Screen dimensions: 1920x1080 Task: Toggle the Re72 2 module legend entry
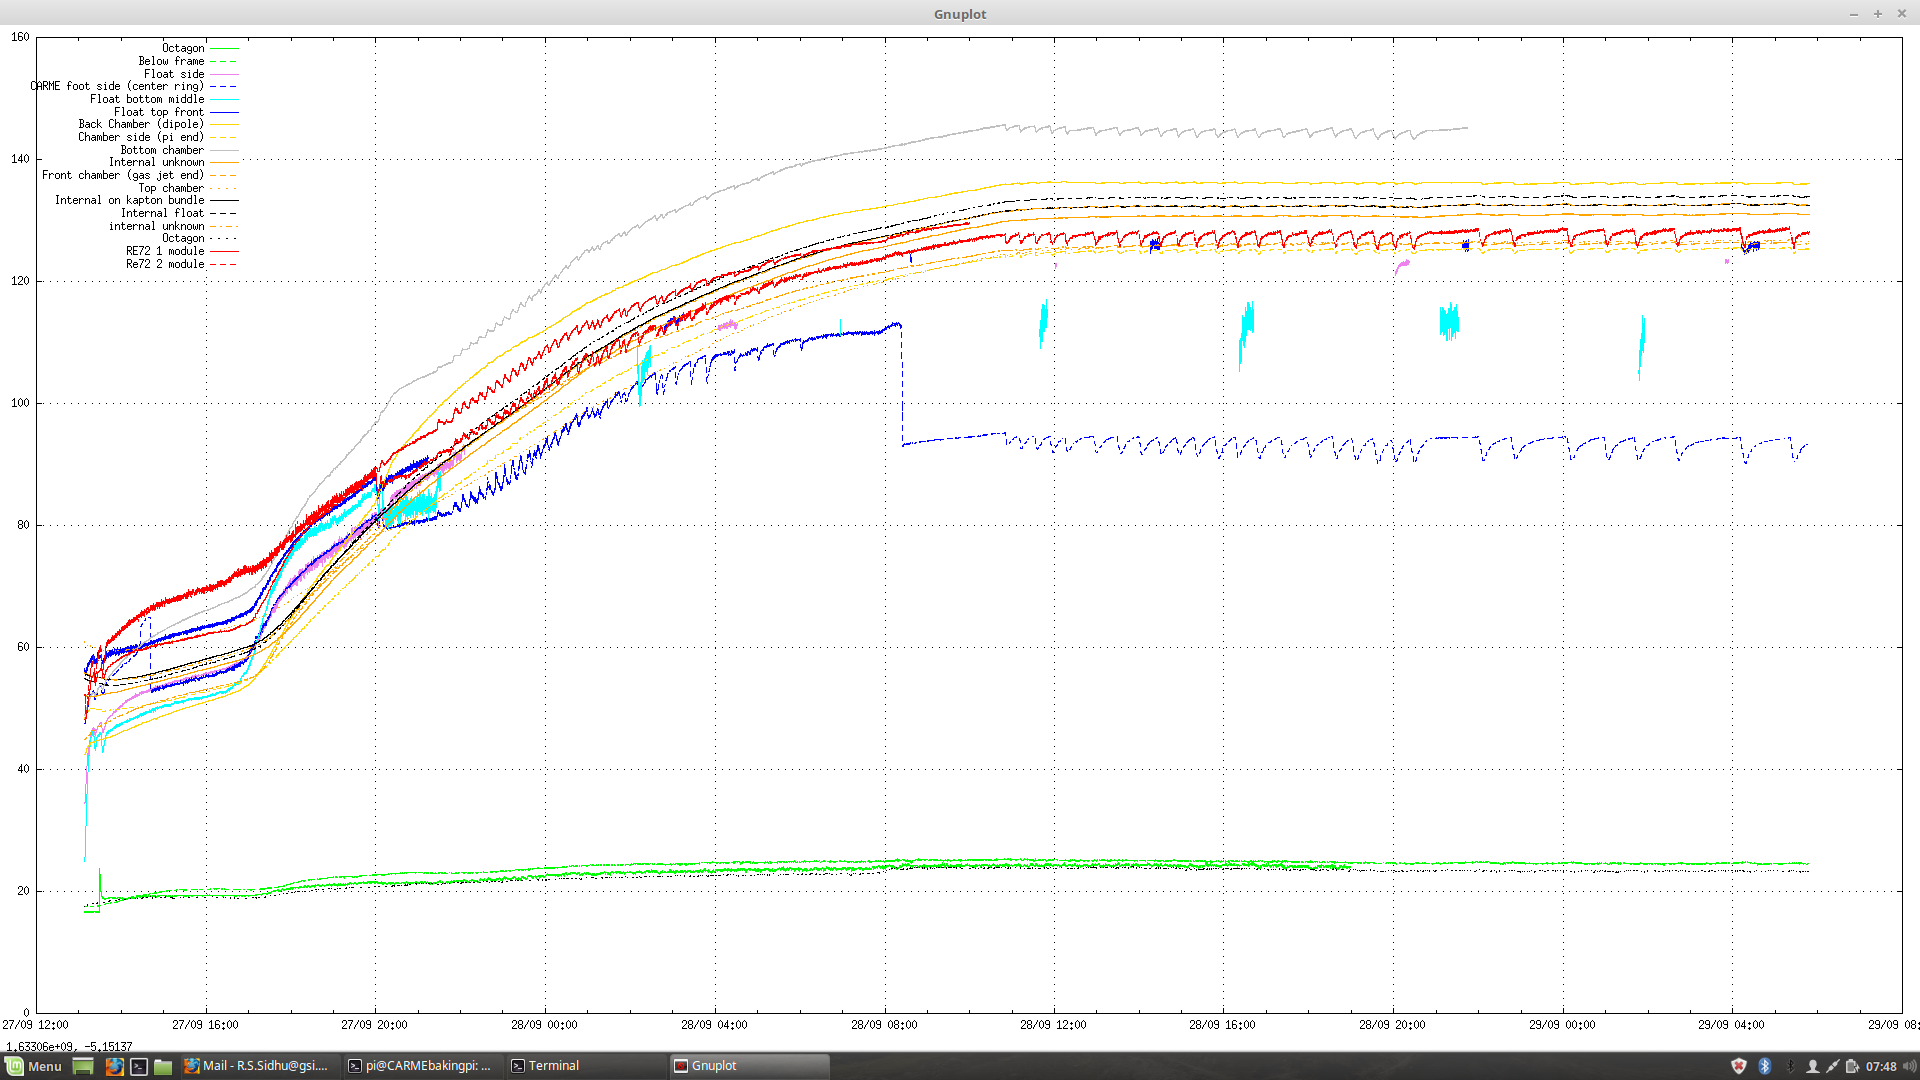coord(165,264)
